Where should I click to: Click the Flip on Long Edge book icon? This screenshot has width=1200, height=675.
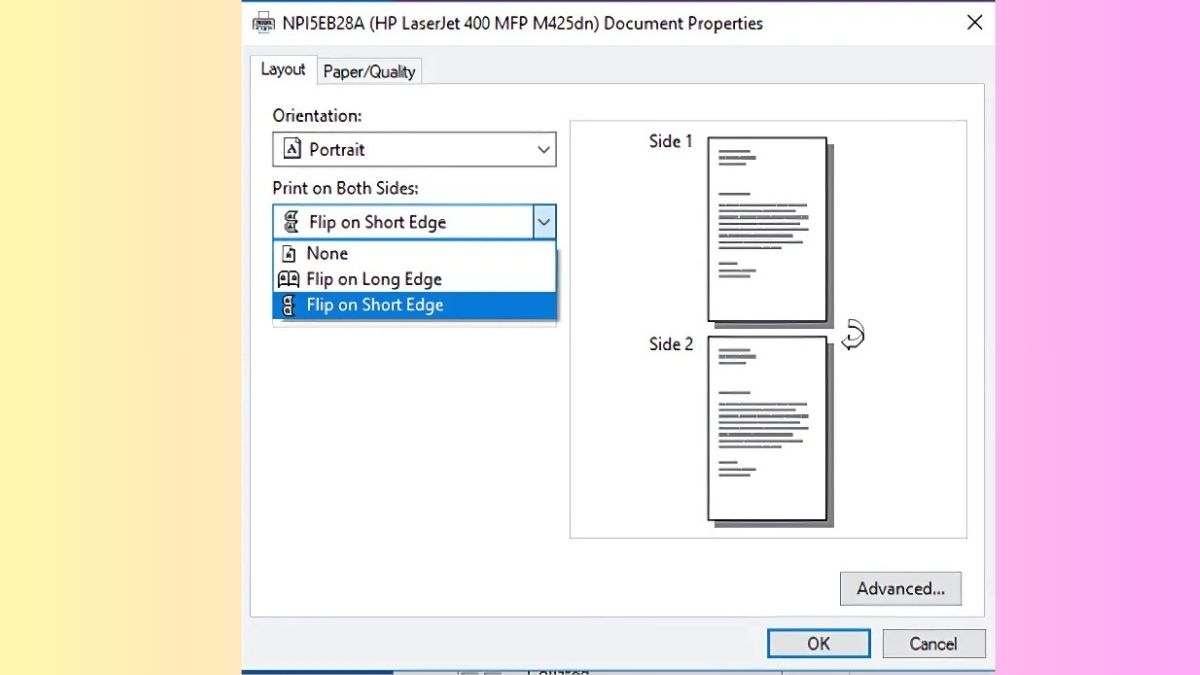288,279
